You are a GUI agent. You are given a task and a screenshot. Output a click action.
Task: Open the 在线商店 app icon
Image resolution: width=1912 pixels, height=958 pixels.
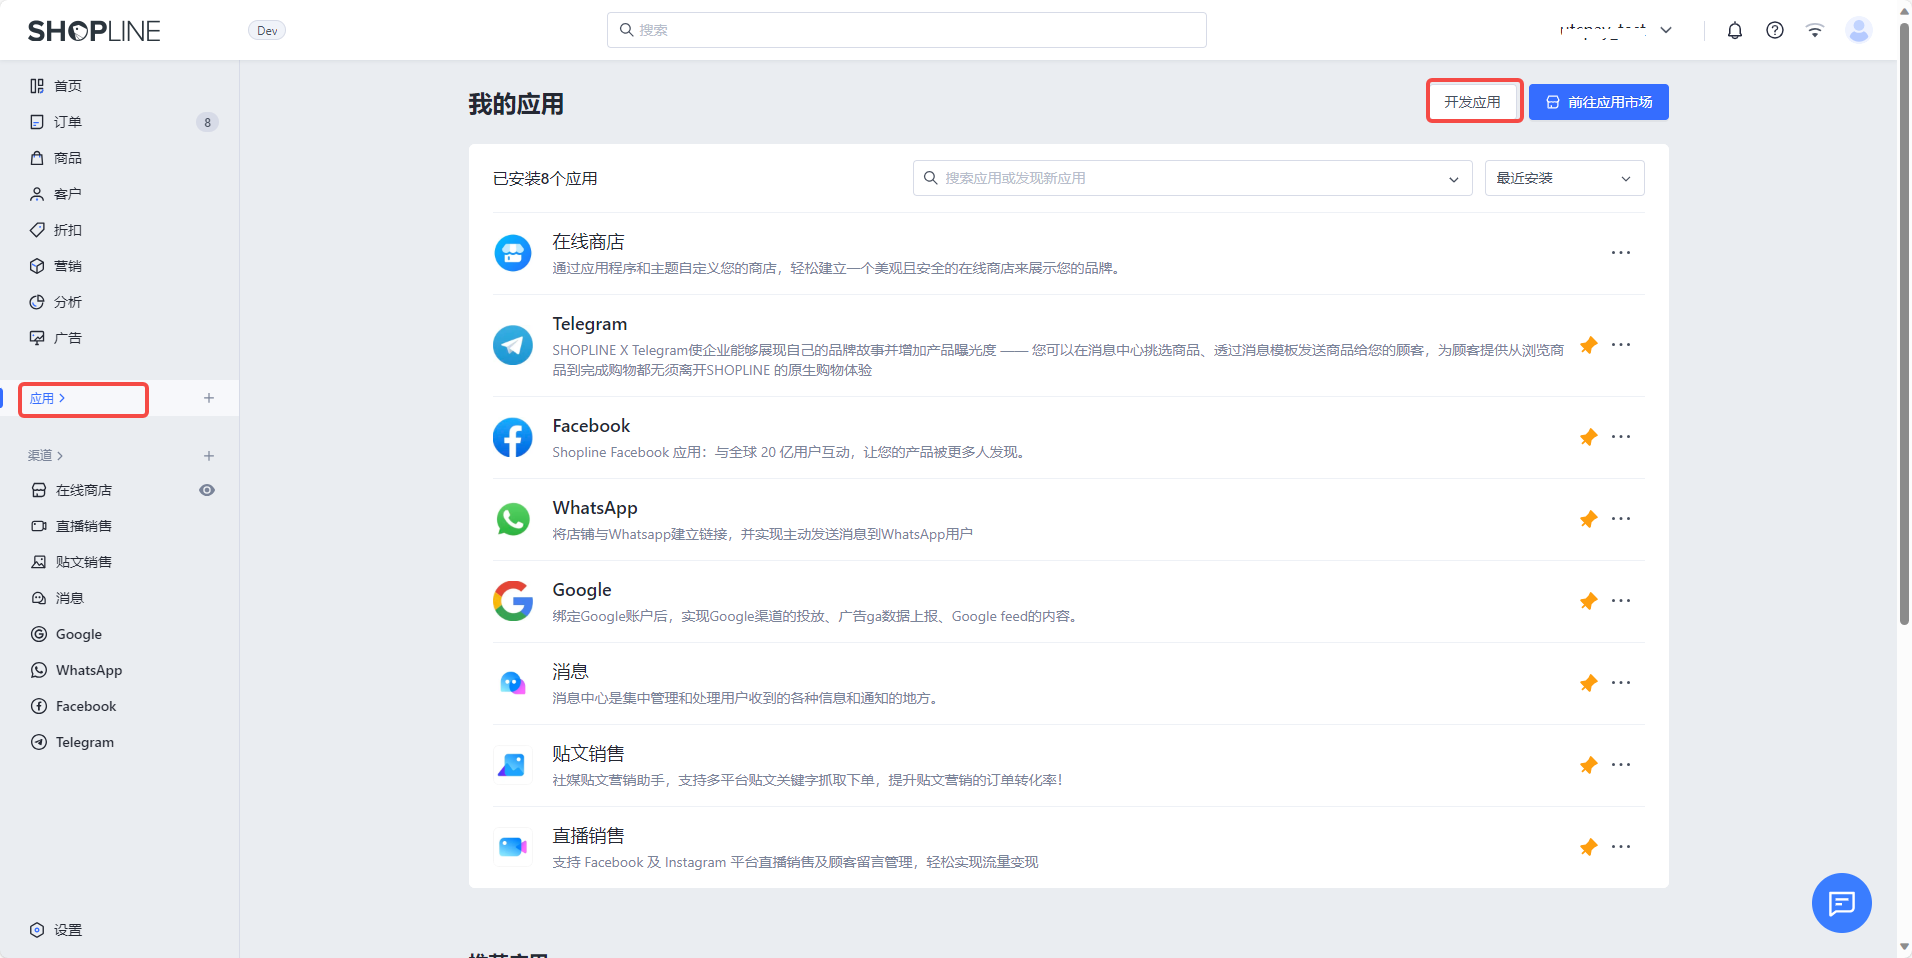click(x=513, y=253)
